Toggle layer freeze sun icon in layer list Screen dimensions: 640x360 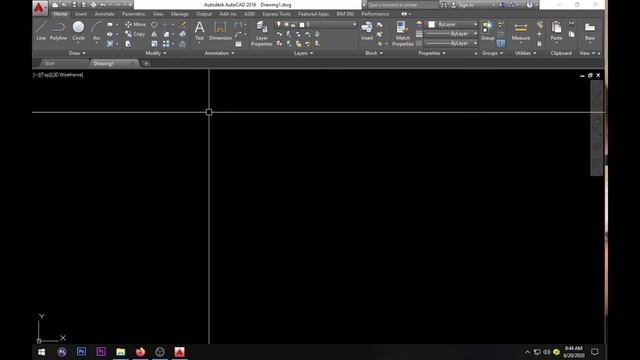[286, 24]
